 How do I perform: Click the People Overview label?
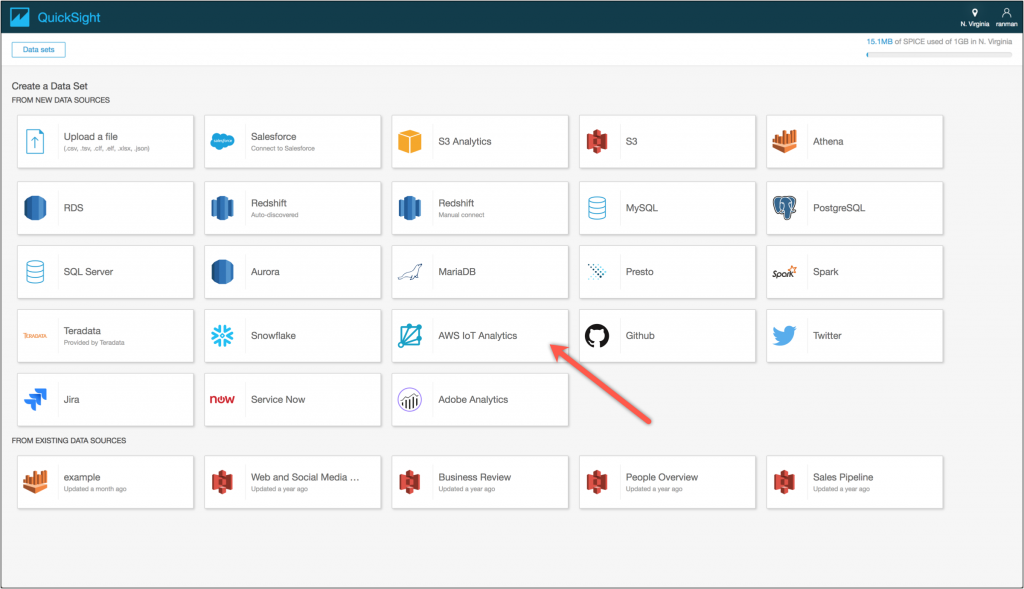(662, 477)
